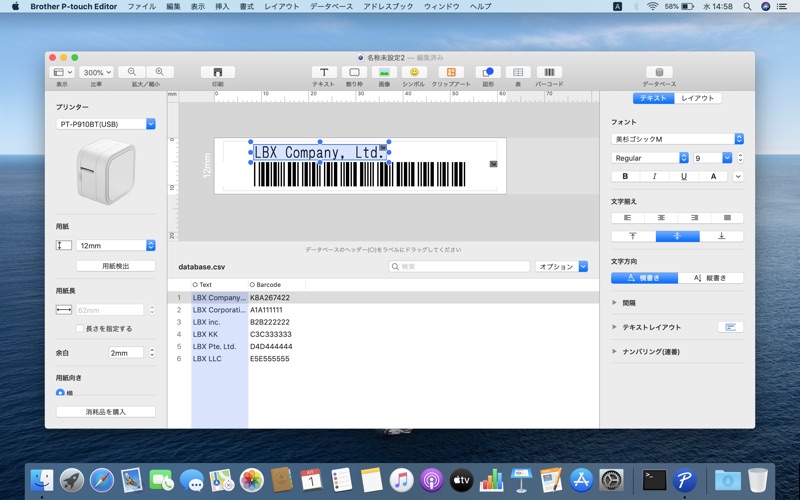Click the Barcode column header
The image size is (800, 500).
pos(277,285)
